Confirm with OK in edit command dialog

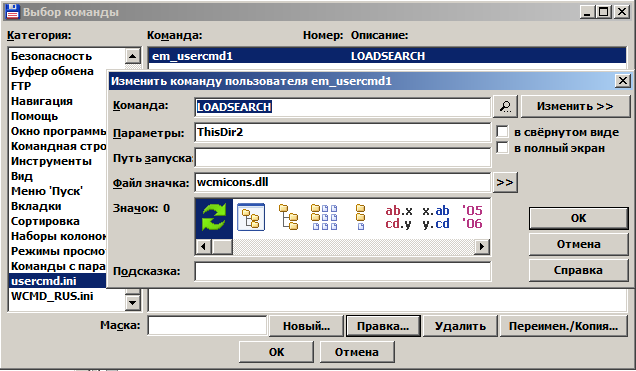point(578,218)
